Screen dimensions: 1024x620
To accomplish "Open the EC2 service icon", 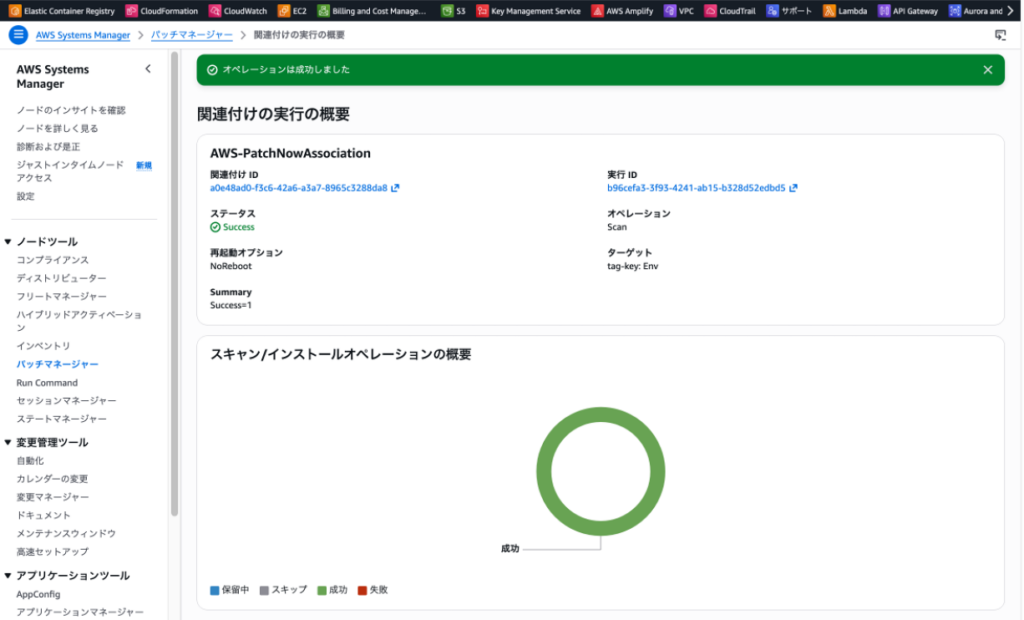I will coord(283,10).
